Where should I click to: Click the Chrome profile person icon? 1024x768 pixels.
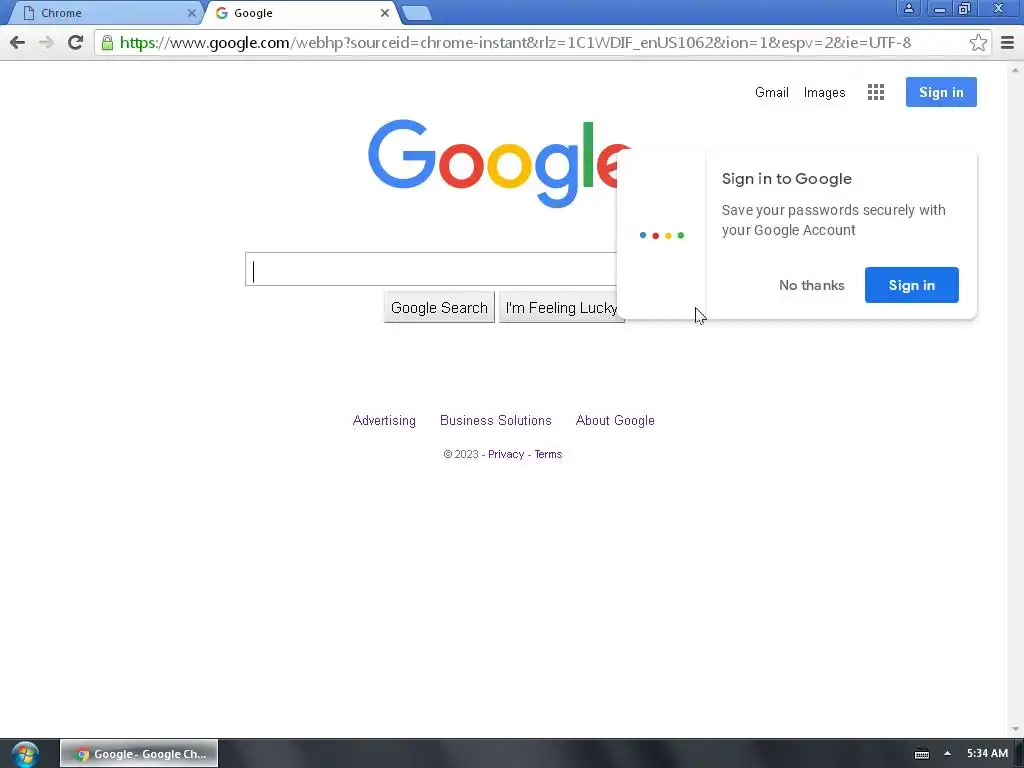click(908, 8)
